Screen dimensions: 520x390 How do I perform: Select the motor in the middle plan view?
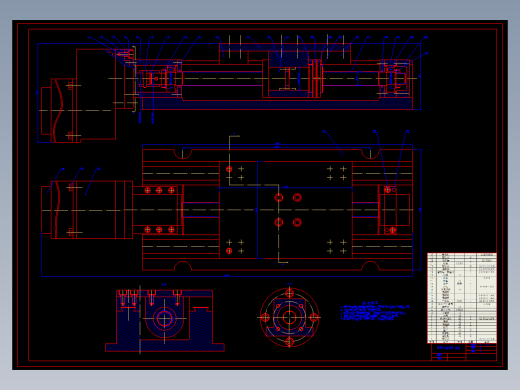[x=87, y=210]
